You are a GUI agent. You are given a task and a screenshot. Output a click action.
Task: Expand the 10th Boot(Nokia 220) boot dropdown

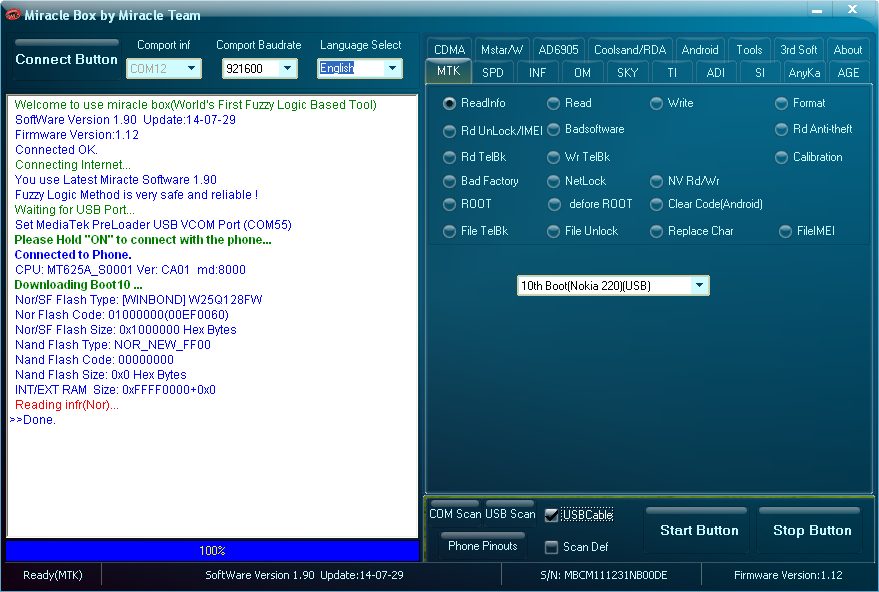[x=699, y=285]
